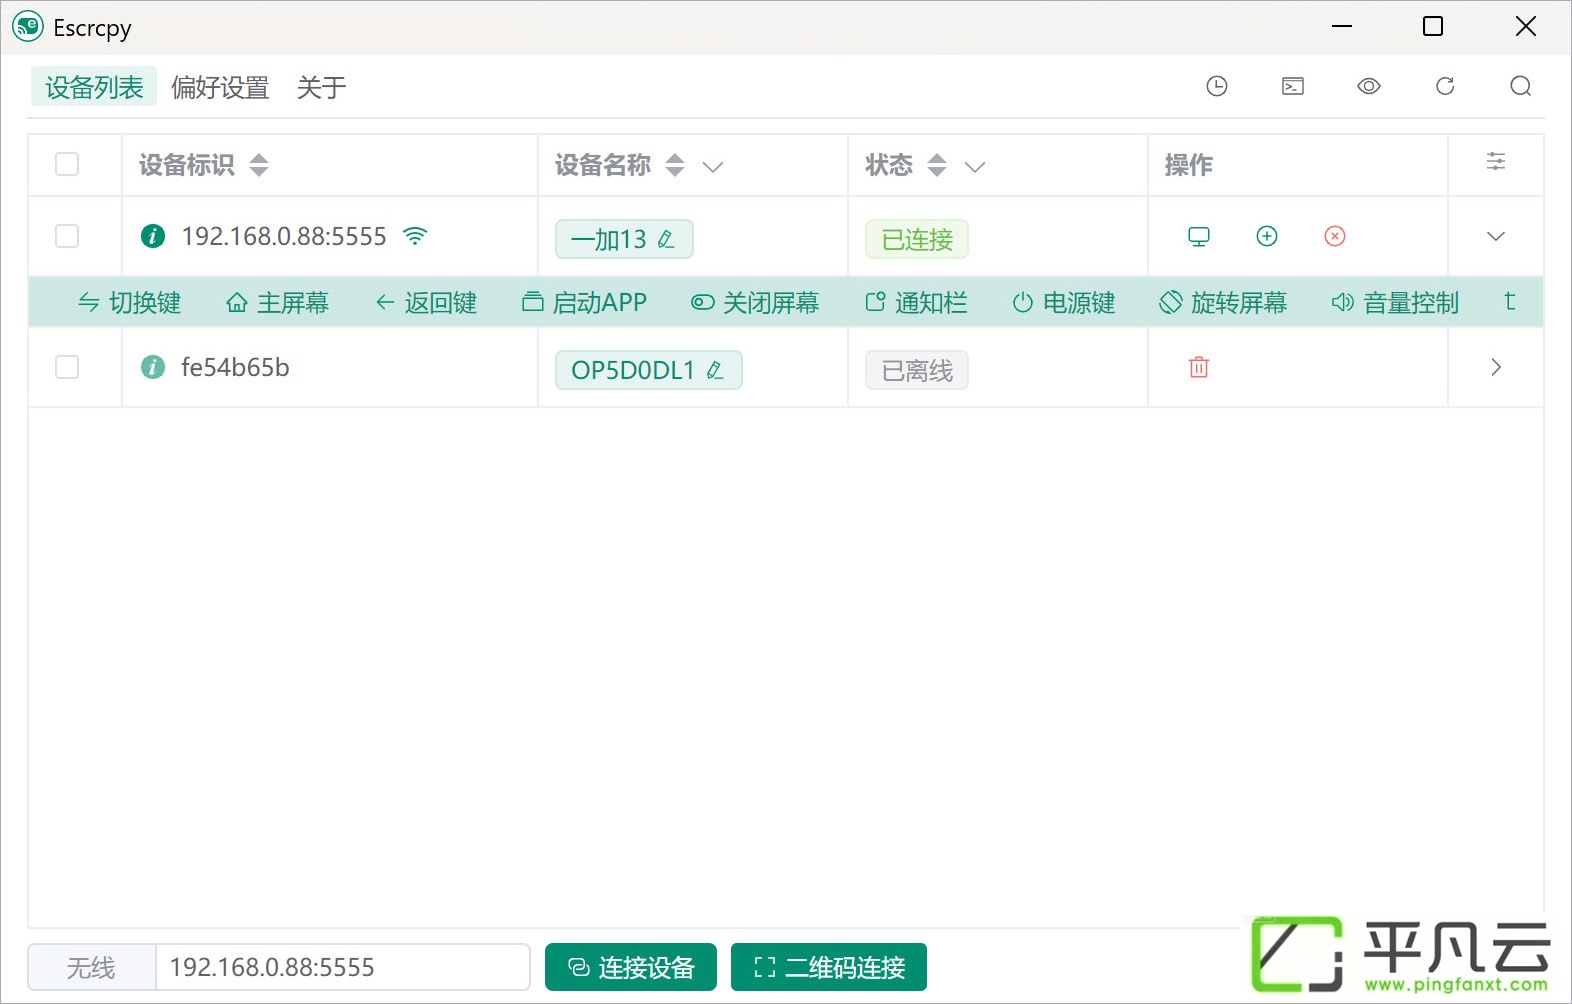Switch to 设备列表 tab
This screenshot has height=1004, width=1572.
tap(94, 87)
